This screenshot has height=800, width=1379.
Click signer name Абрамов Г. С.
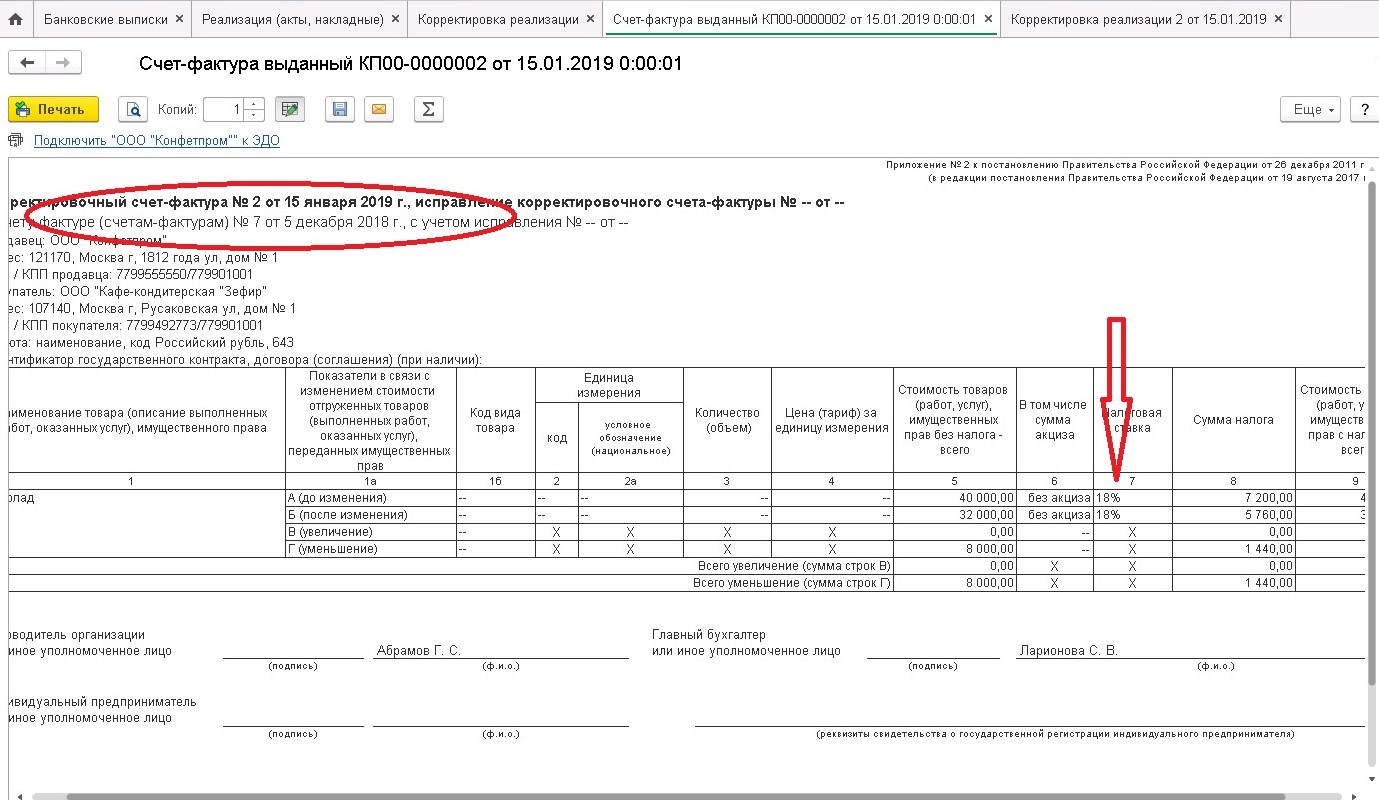pos(418,651)
